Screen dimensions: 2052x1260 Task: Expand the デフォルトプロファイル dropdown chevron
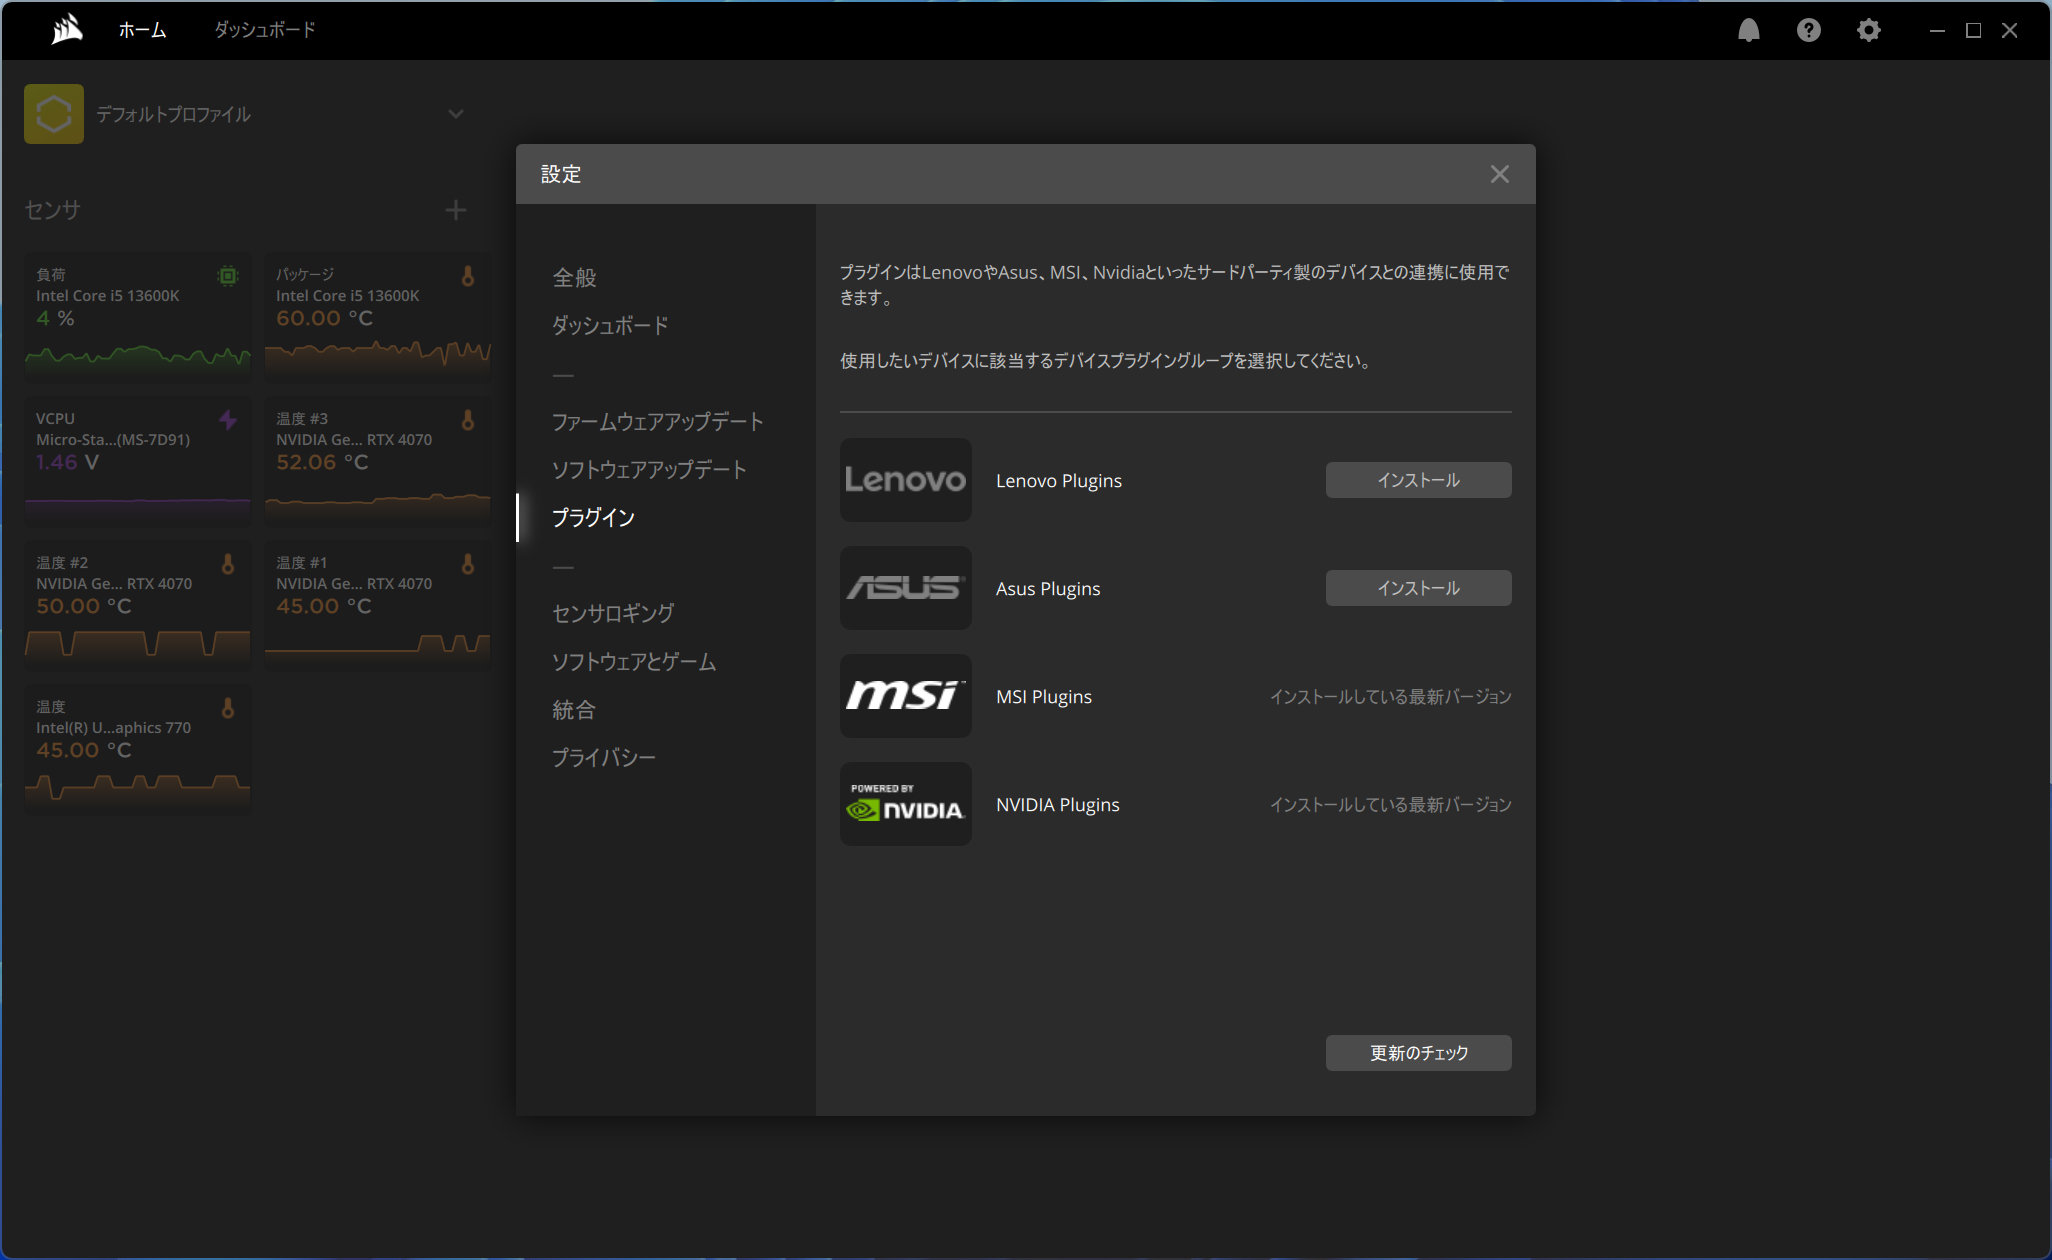point(456,114)
